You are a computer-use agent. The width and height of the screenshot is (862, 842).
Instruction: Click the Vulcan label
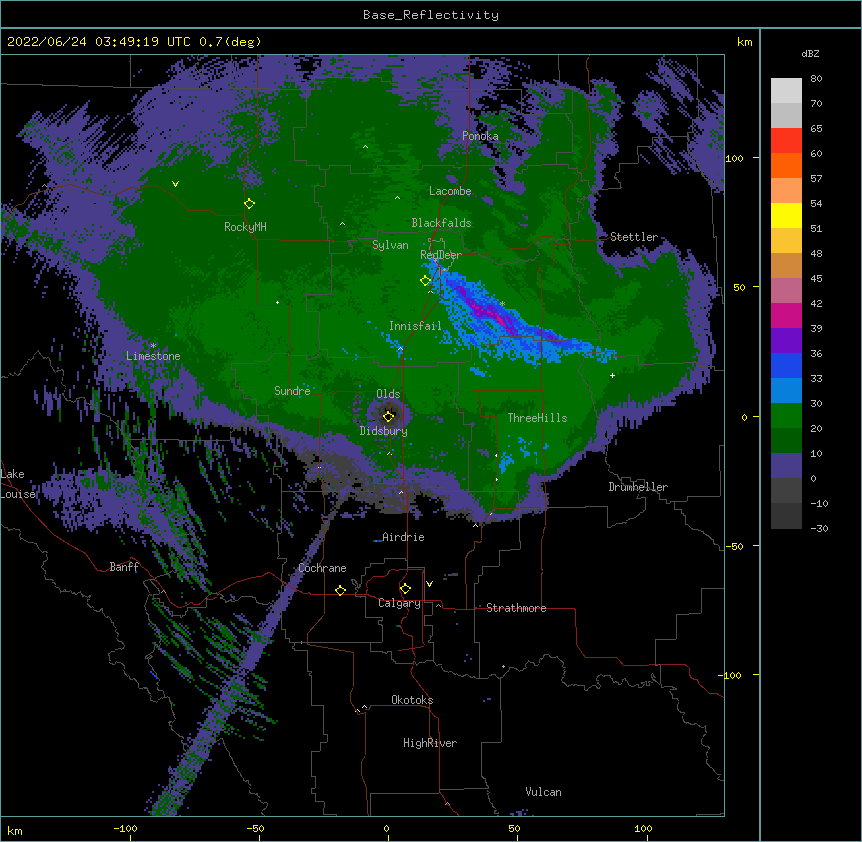point(543,792)
